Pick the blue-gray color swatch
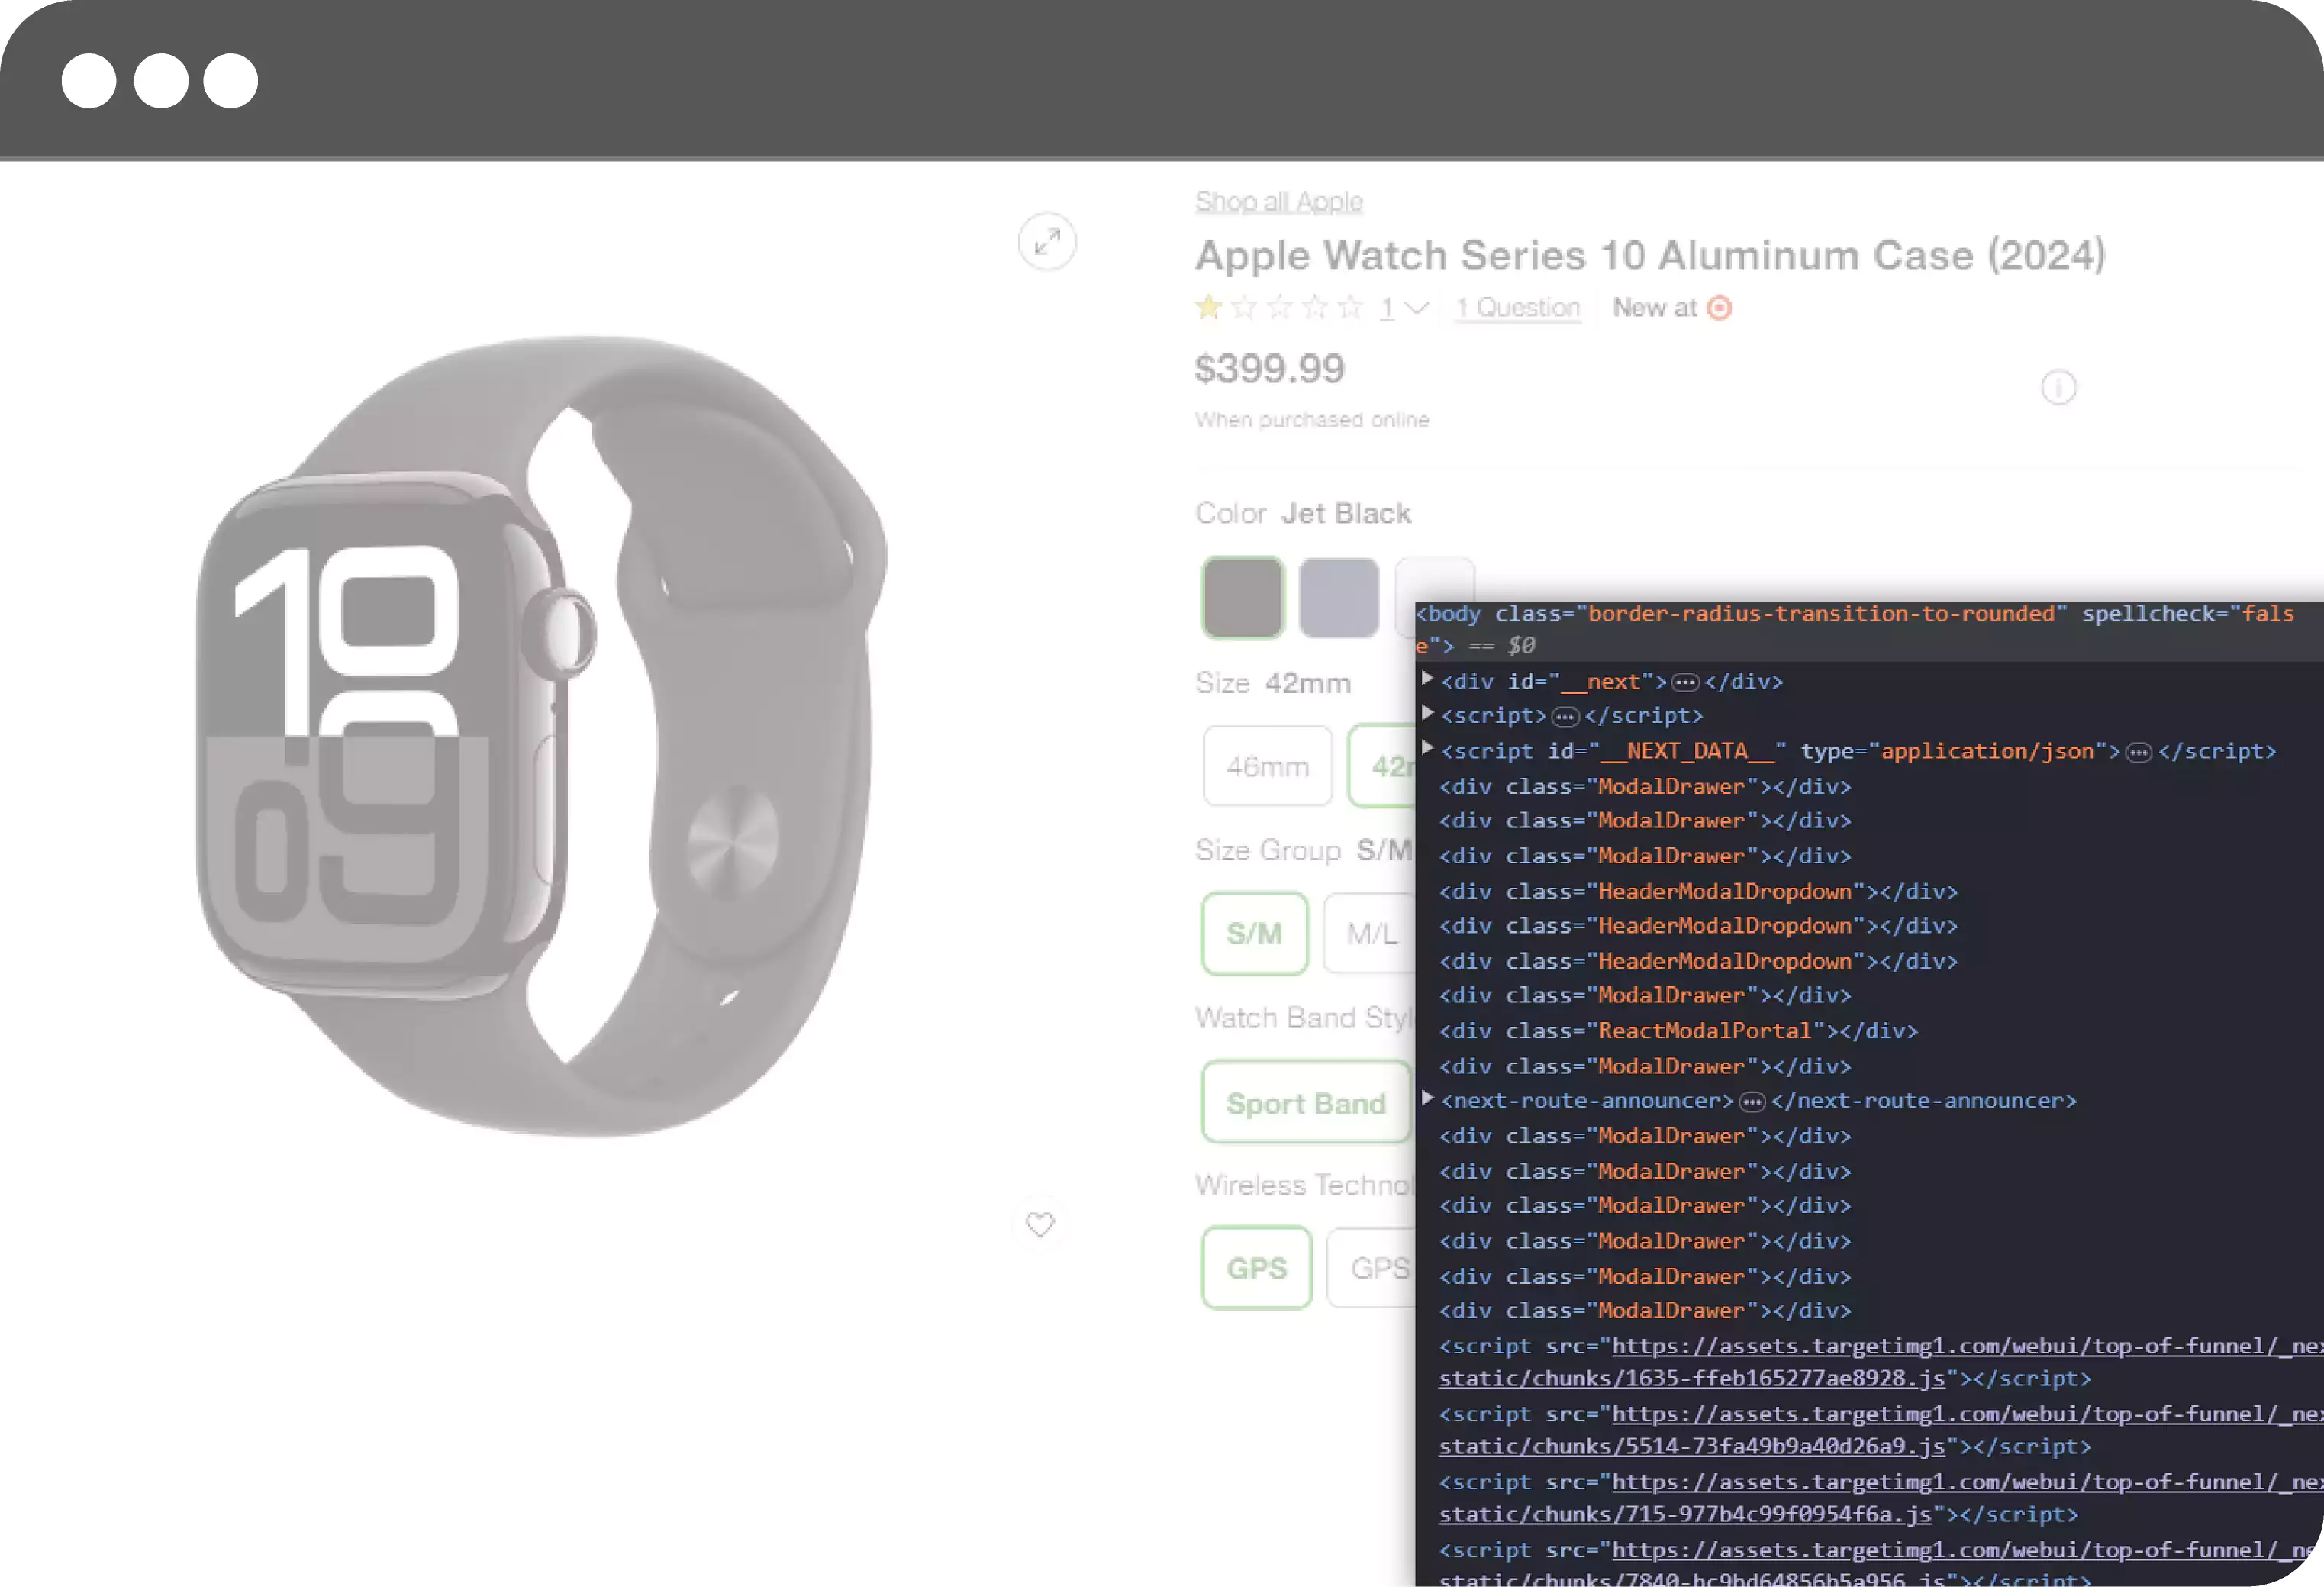 tap(1338, 597)
